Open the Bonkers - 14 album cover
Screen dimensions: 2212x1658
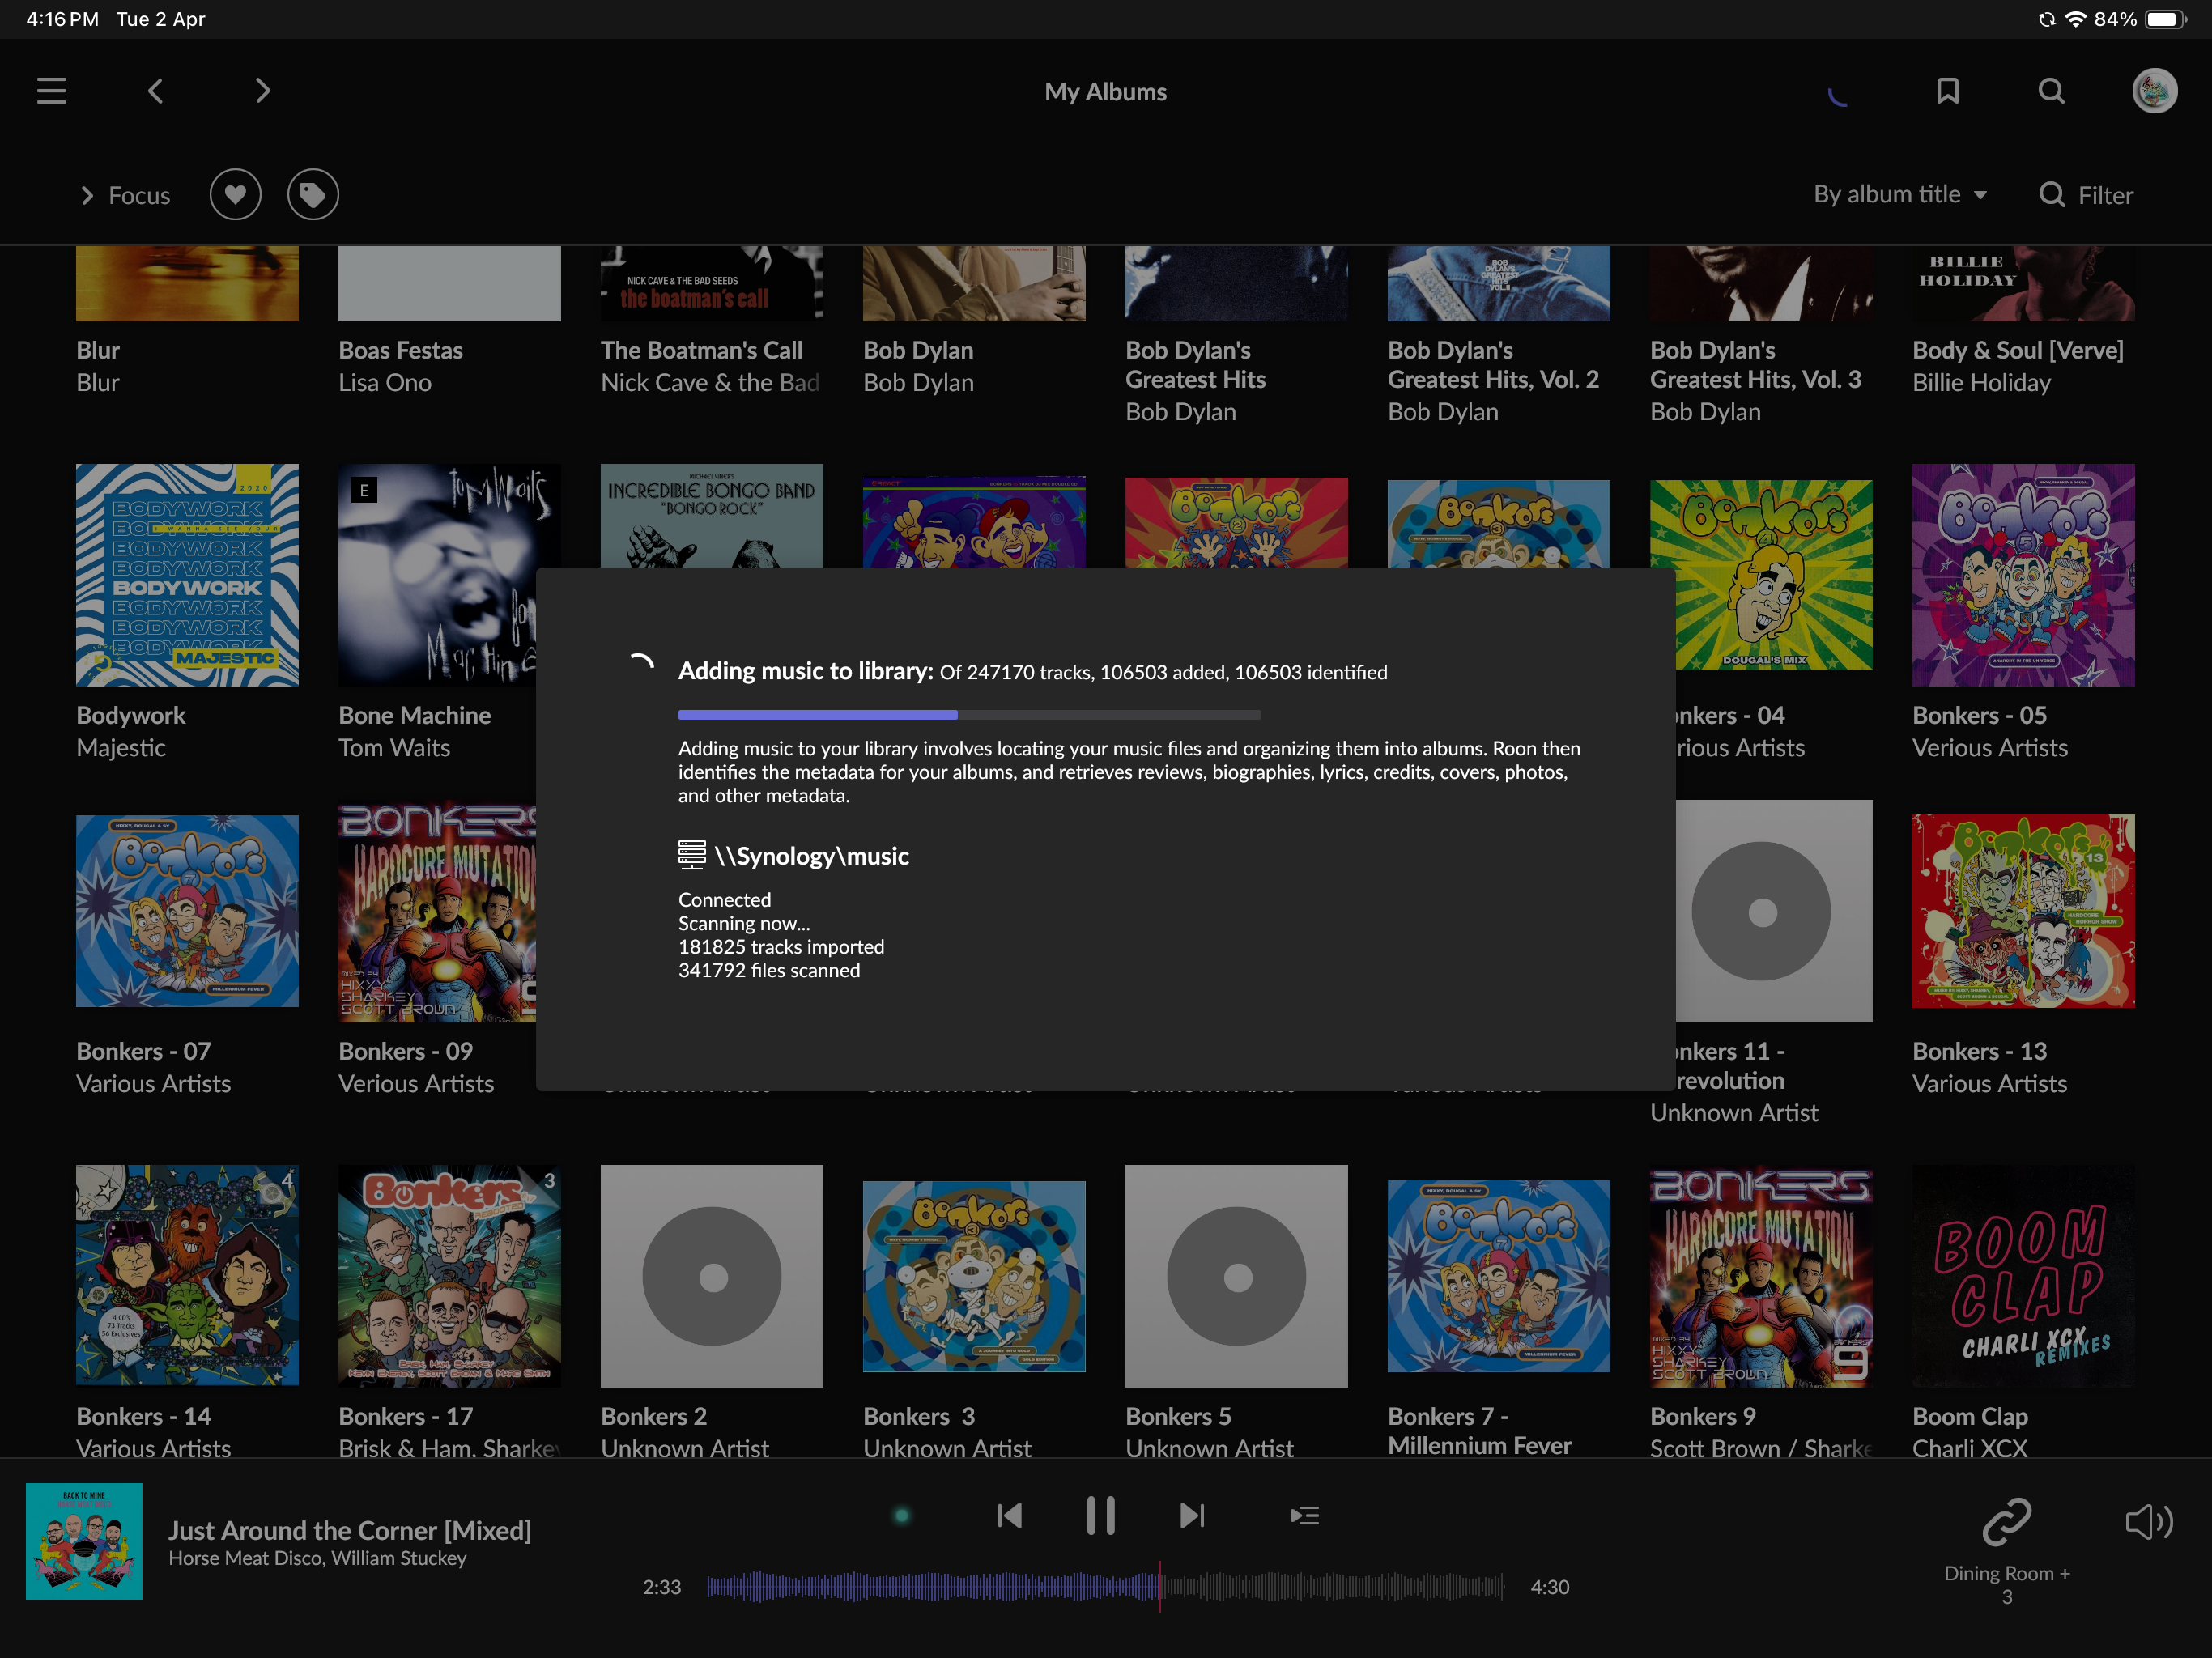[187, 1275]
